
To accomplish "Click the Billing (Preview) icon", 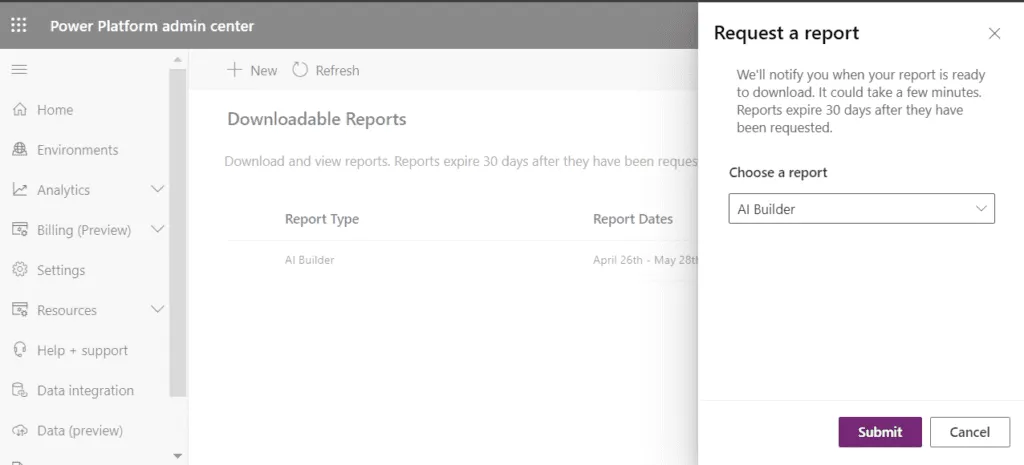I will [20, 230].
